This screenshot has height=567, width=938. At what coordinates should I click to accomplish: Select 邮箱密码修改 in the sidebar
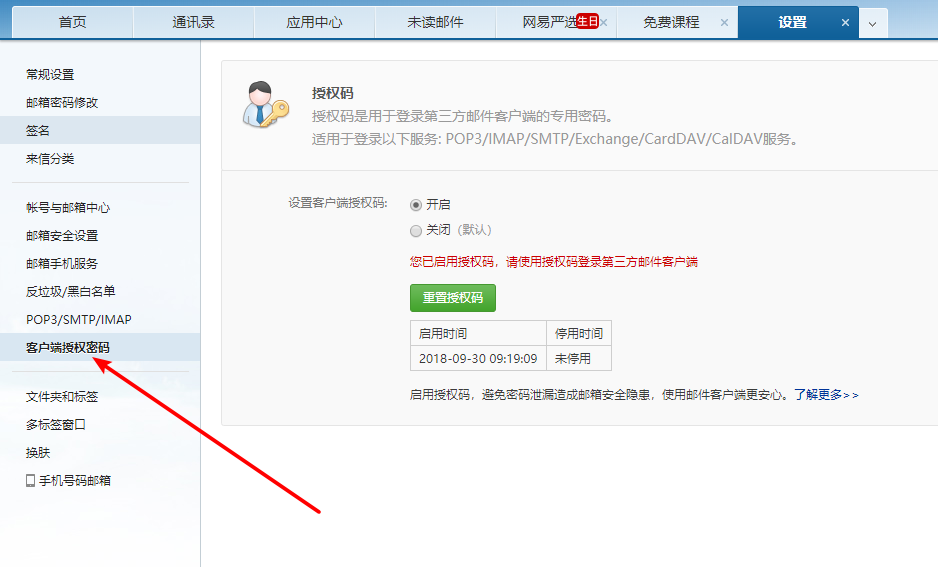pos(62,102)
